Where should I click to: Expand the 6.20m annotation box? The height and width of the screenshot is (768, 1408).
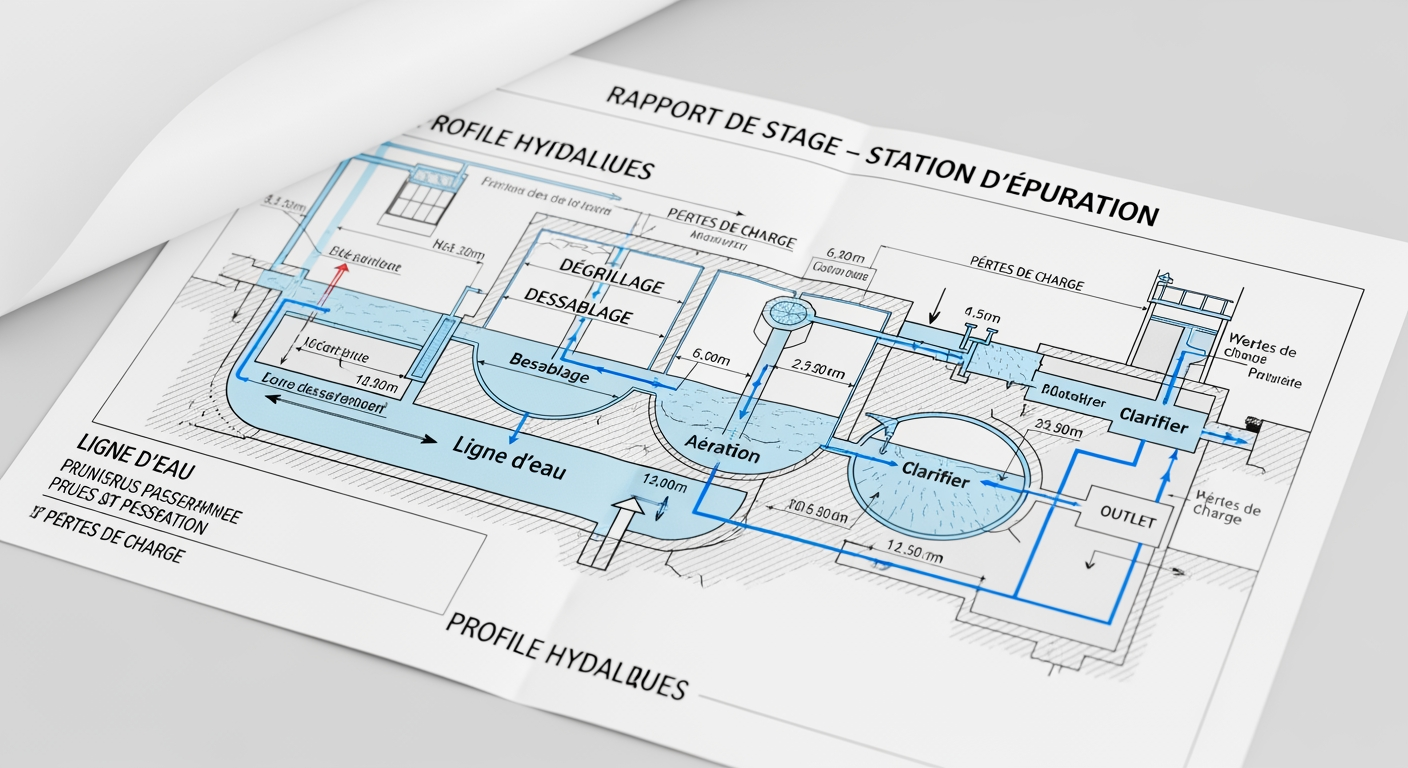click(x=845, y=256)
